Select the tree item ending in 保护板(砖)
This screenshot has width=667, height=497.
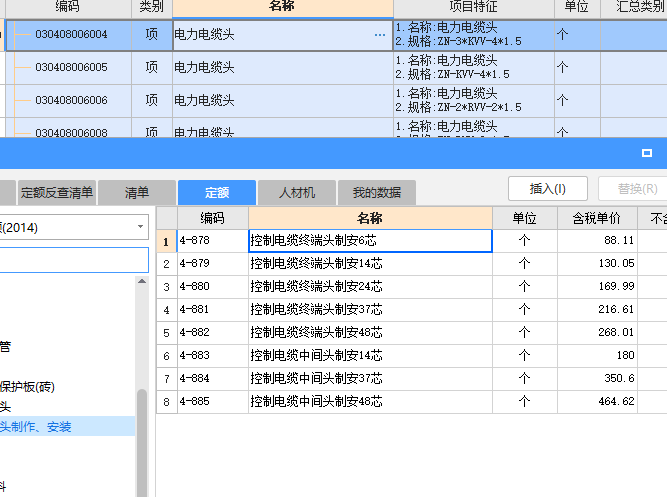(27, 387)
